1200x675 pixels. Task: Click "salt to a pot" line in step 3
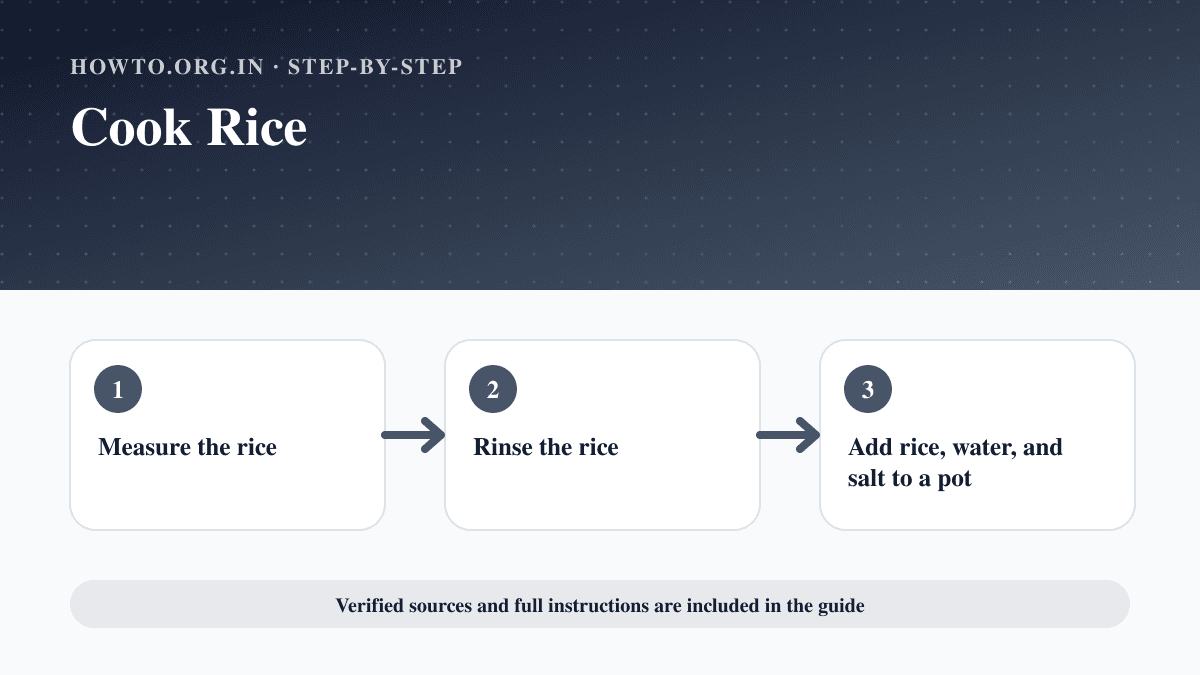[910, 479]
